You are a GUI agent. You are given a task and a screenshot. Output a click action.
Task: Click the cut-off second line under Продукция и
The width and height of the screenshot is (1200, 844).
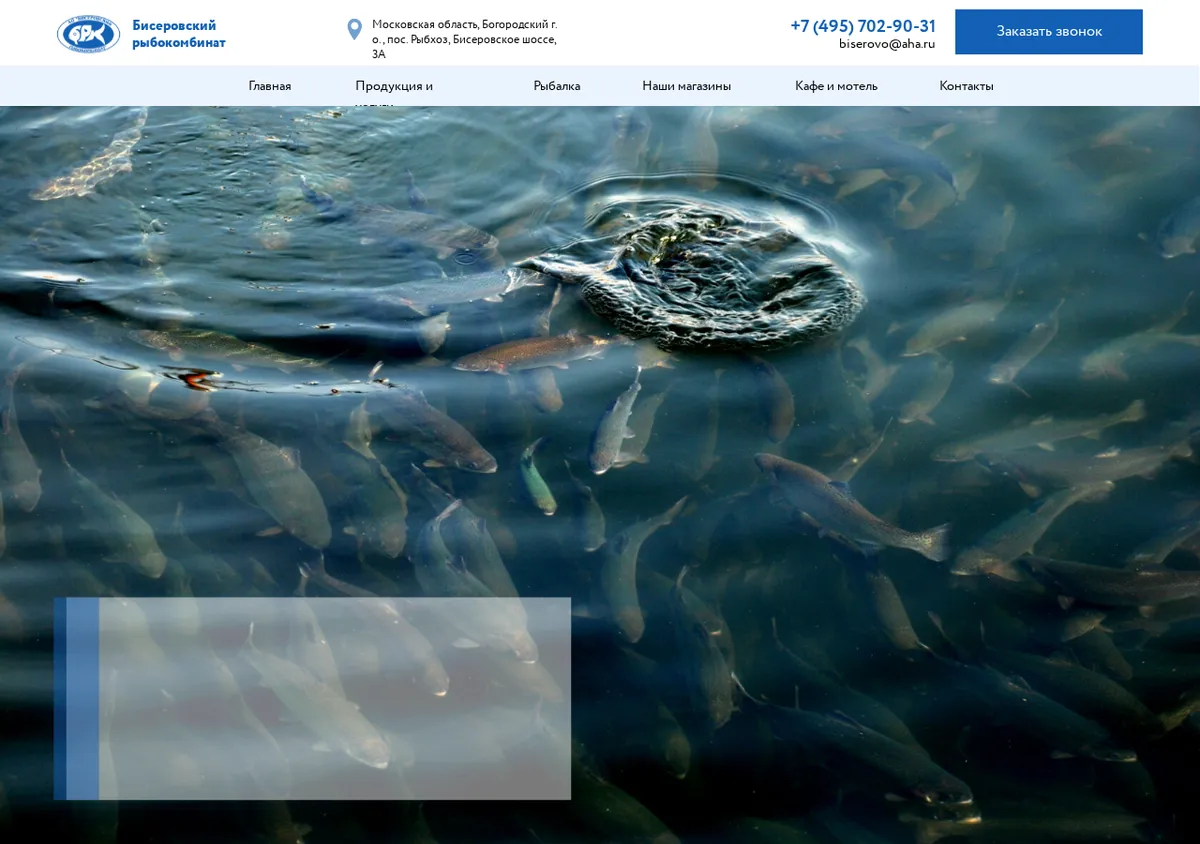click(x=375, y=103)
